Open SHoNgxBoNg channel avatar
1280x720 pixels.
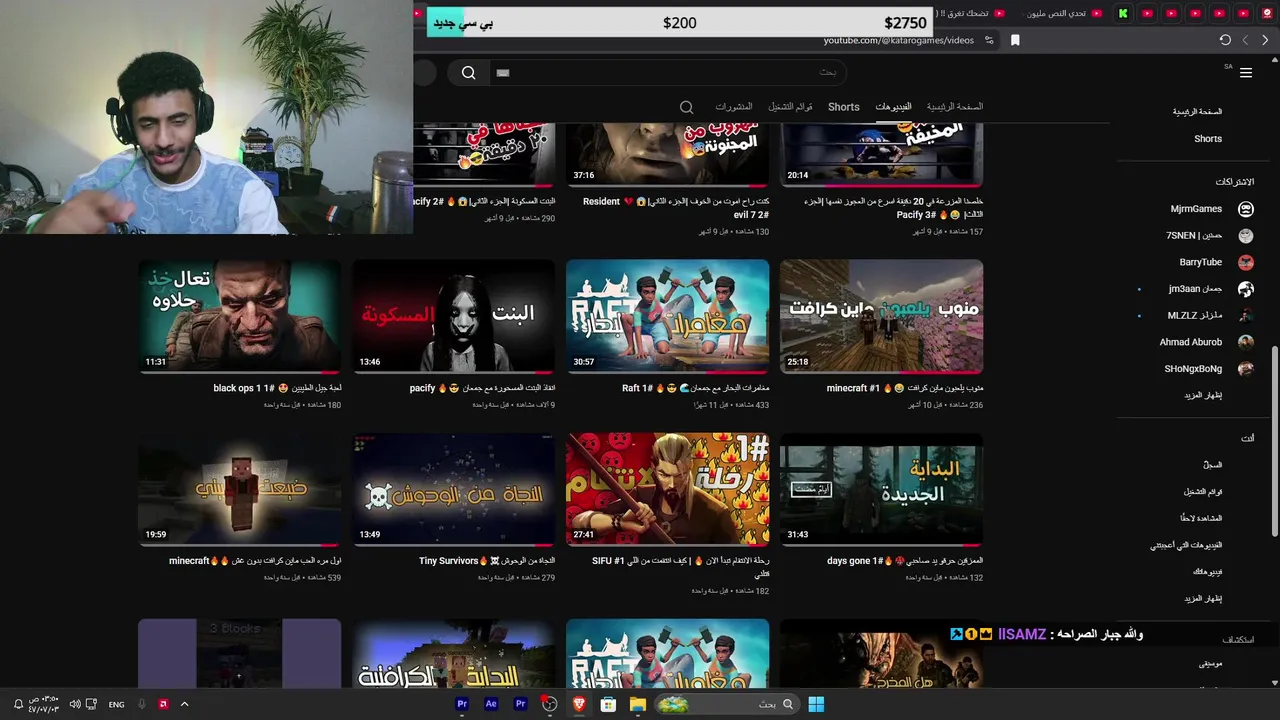tap(1246, 369)
